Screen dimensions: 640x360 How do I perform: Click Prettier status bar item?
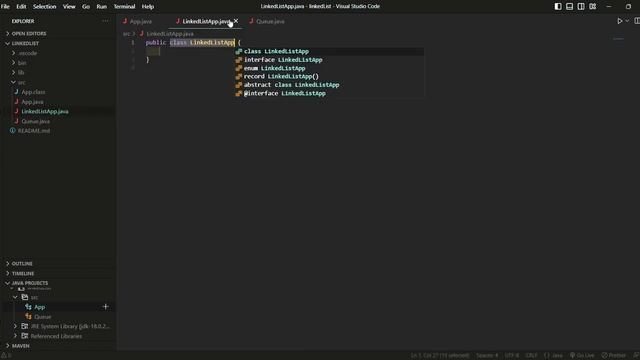tap(613, 356)
